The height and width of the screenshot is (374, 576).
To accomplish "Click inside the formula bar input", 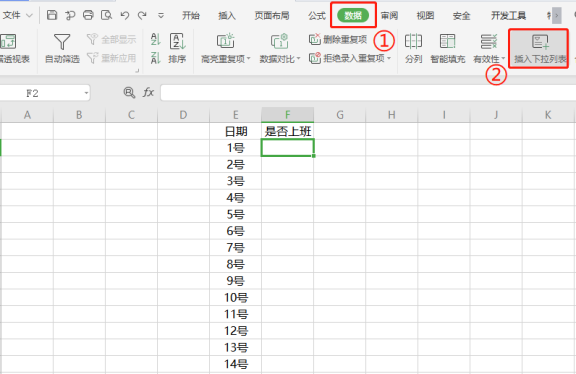I will pyautogui.click(x=368, y=93).
